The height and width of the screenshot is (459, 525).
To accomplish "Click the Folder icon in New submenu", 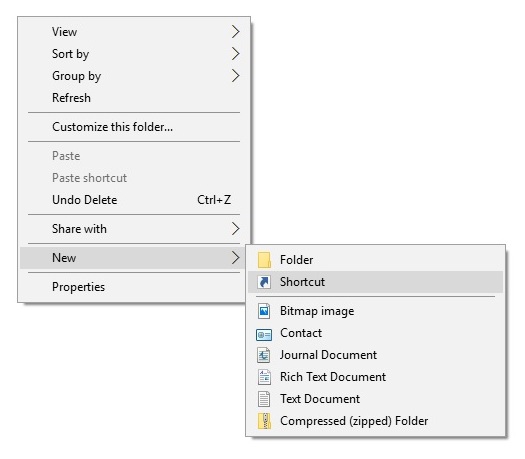I will tap(264, 260).
